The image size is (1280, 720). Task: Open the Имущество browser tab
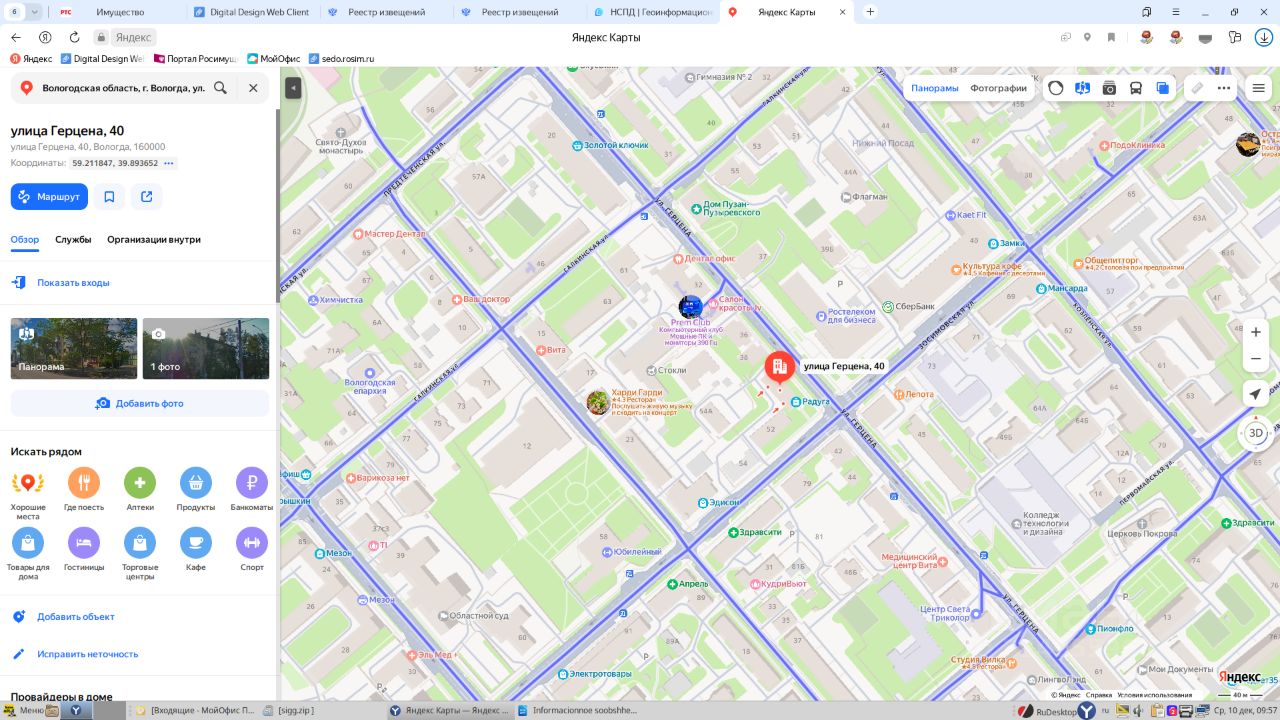(120, 12)
